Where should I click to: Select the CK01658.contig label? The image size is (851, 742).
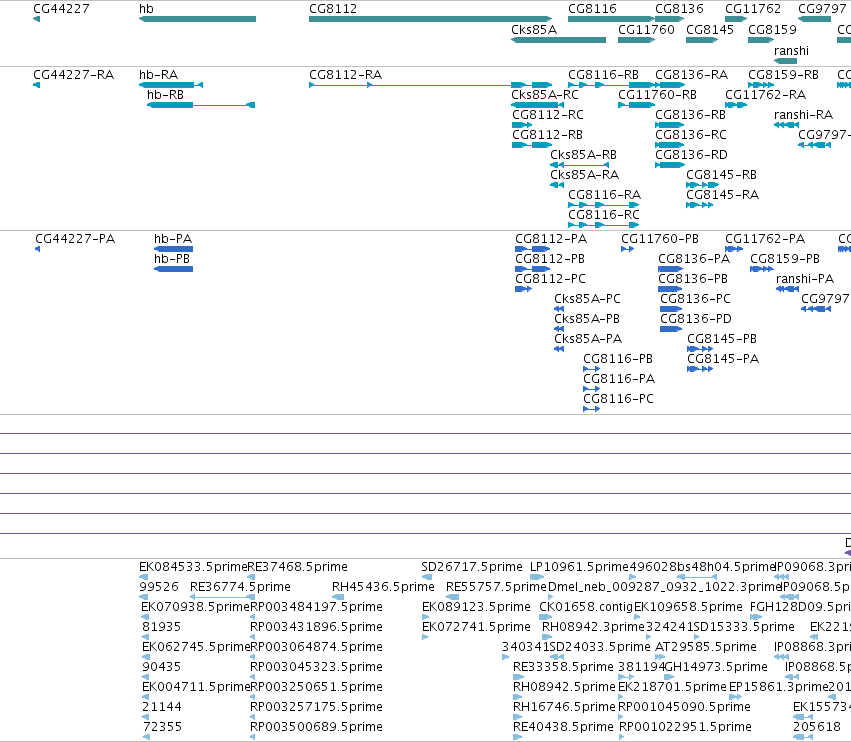(586, 607)
